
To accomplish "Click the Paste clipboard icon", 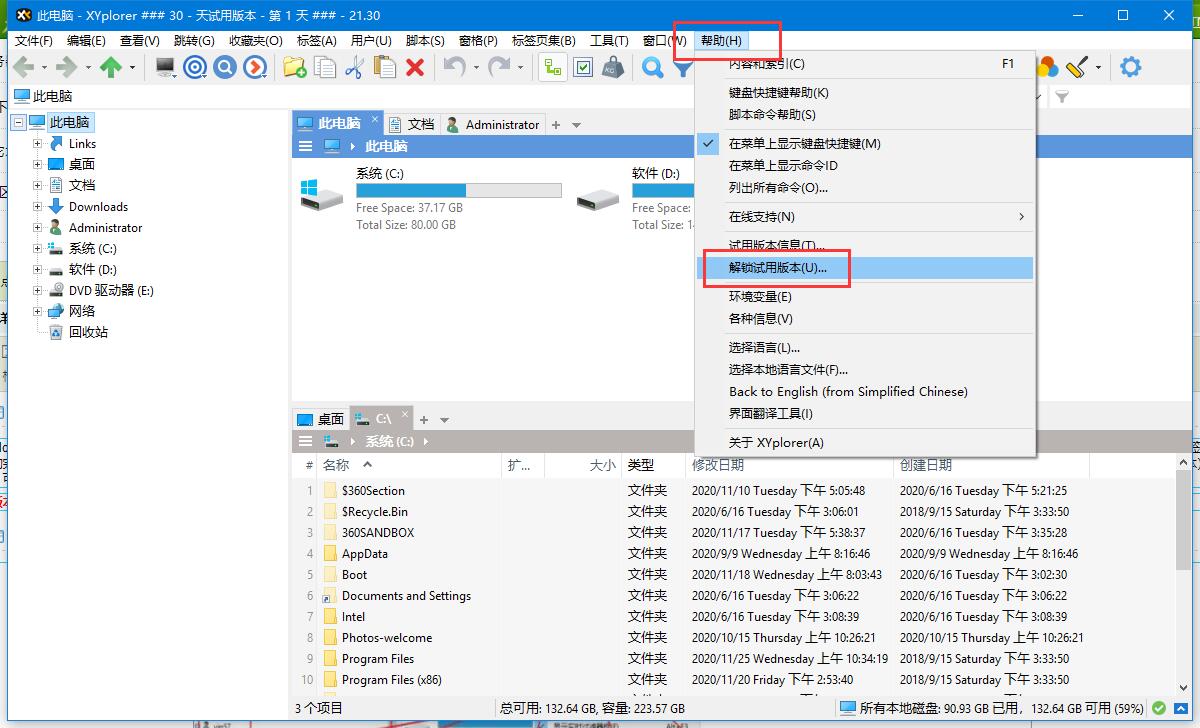I will point(384,67).
